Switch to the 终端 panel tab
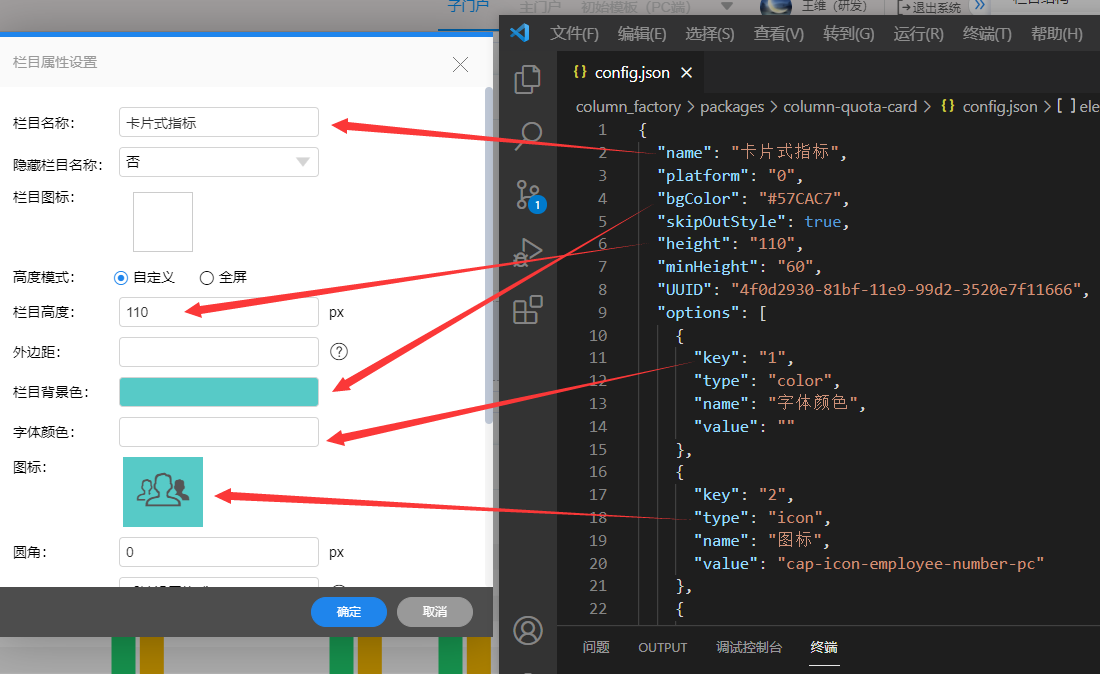 (824, 647)
